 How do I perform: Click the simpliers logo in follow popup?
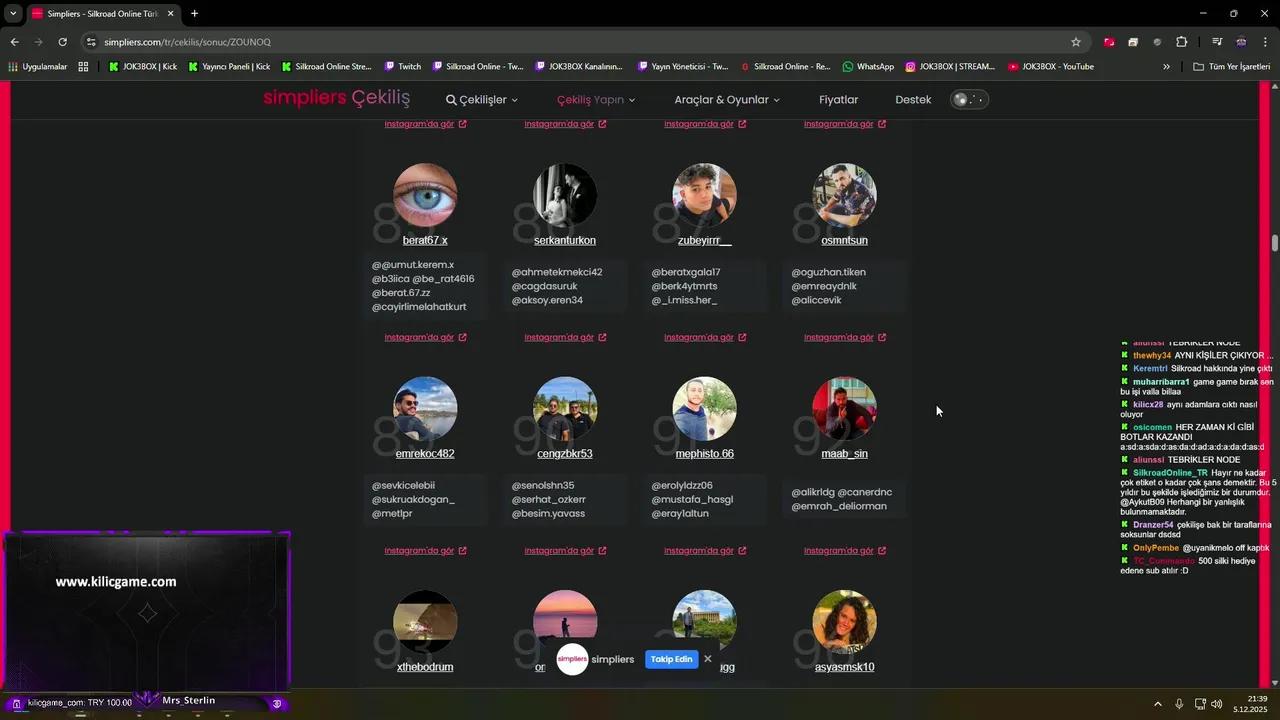572,659
